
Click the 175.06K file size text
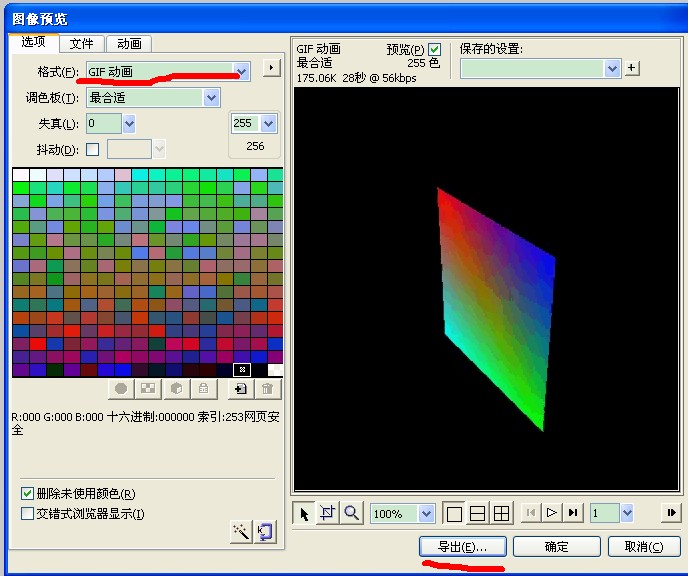point(316,78)
